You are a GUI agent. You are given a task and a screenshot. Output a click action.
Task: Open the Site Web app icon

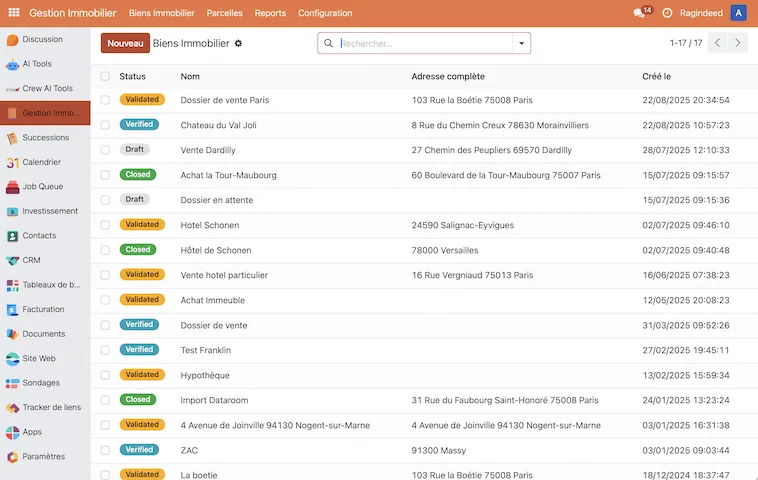point(13,359)
